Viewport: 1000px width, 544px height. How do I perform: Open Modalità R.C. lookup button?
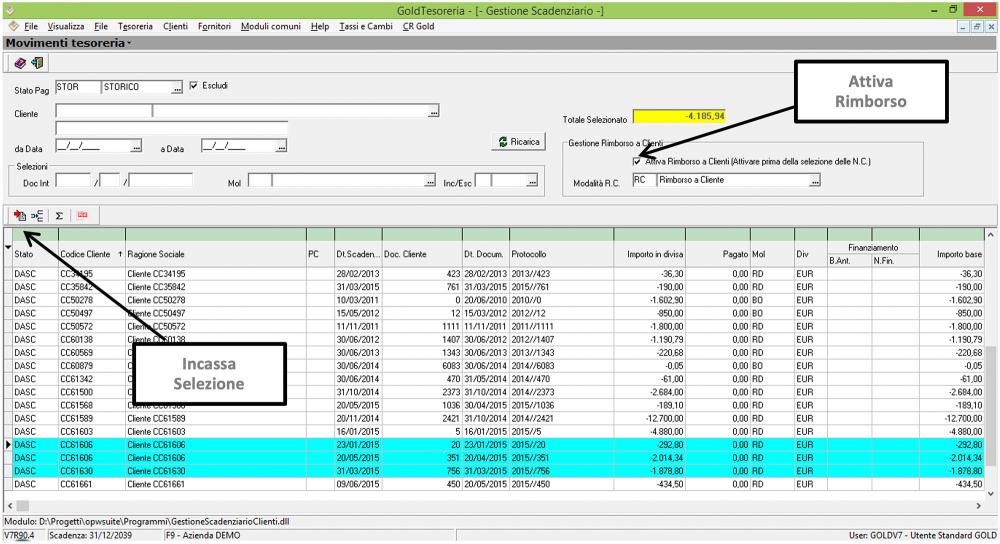pyautogui.click(x=815, y=182)
